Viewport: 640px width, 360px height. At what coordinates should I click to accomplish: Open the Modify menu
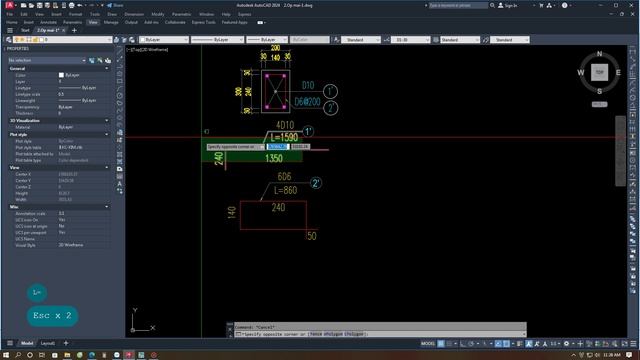pyautogui.click(x=158, y=14)
